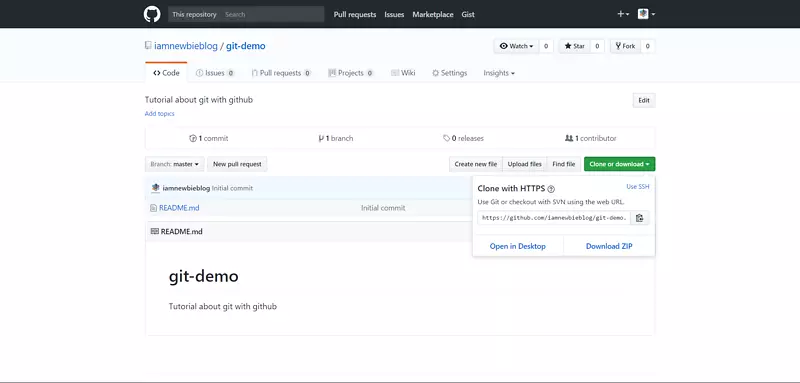Open the 1 contributor page

click(x=591, y=138)
